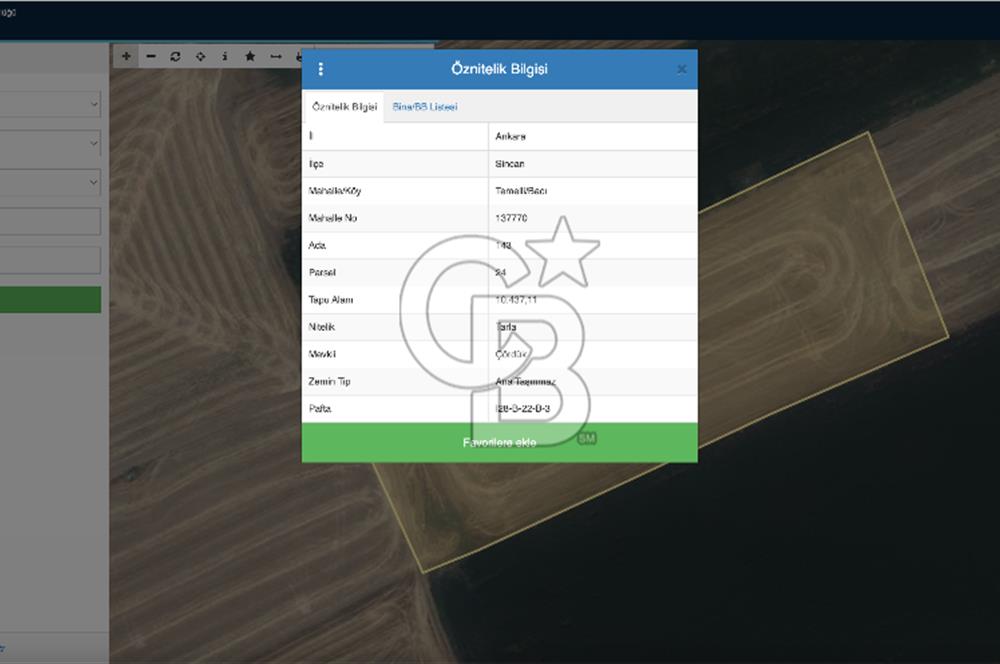The width and height of the screenshot is (1000, 664).
Task: Close the Öznitelik Bilgisi dialog
Action: click(681, 69)
